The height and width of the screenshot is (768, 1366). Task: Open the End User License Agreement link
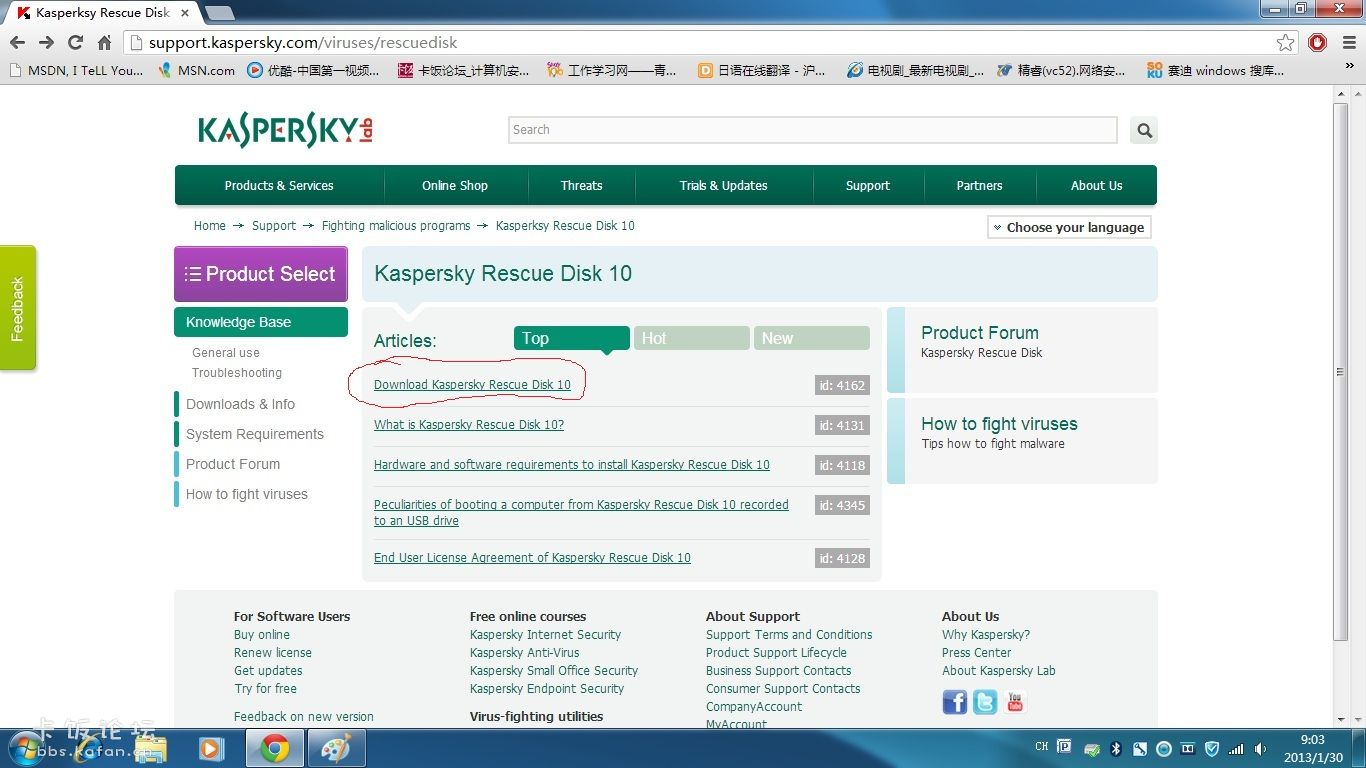coord(532,558)
